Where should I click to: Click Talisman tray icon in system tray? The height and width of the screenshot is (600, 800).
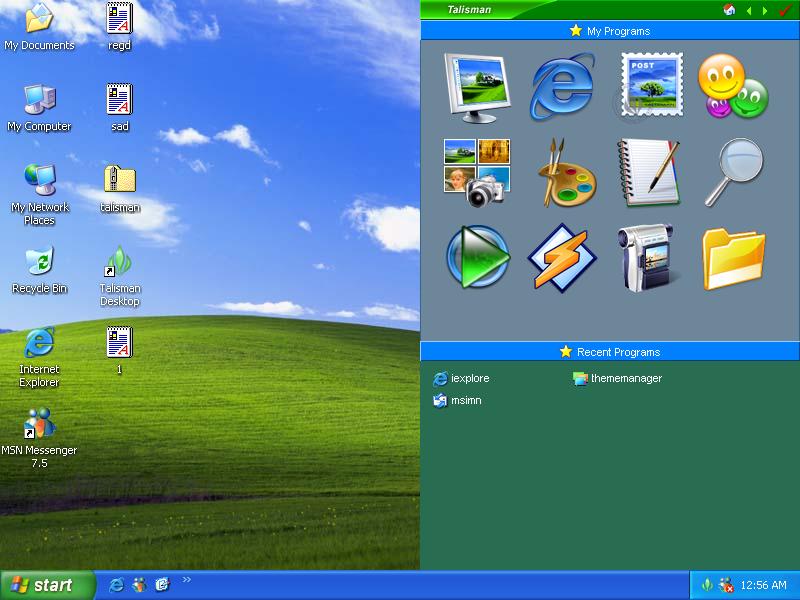click(x=707, y=585)
